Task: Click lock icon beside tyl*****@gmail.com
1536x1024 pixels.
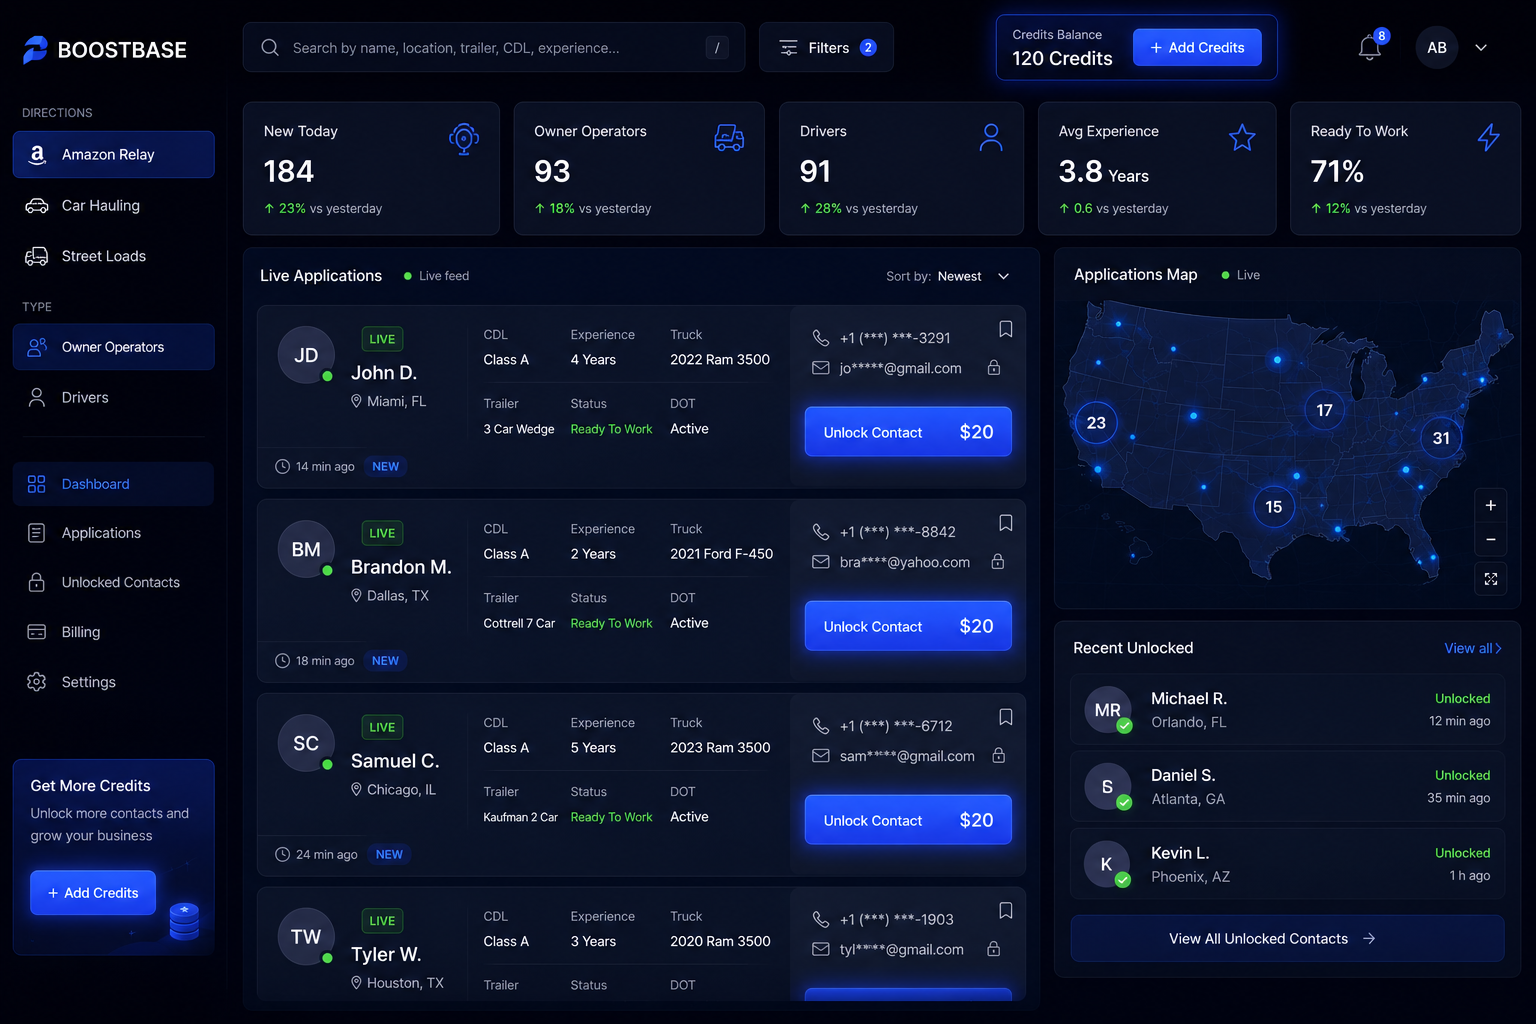Action: click(x=994, y=949)
